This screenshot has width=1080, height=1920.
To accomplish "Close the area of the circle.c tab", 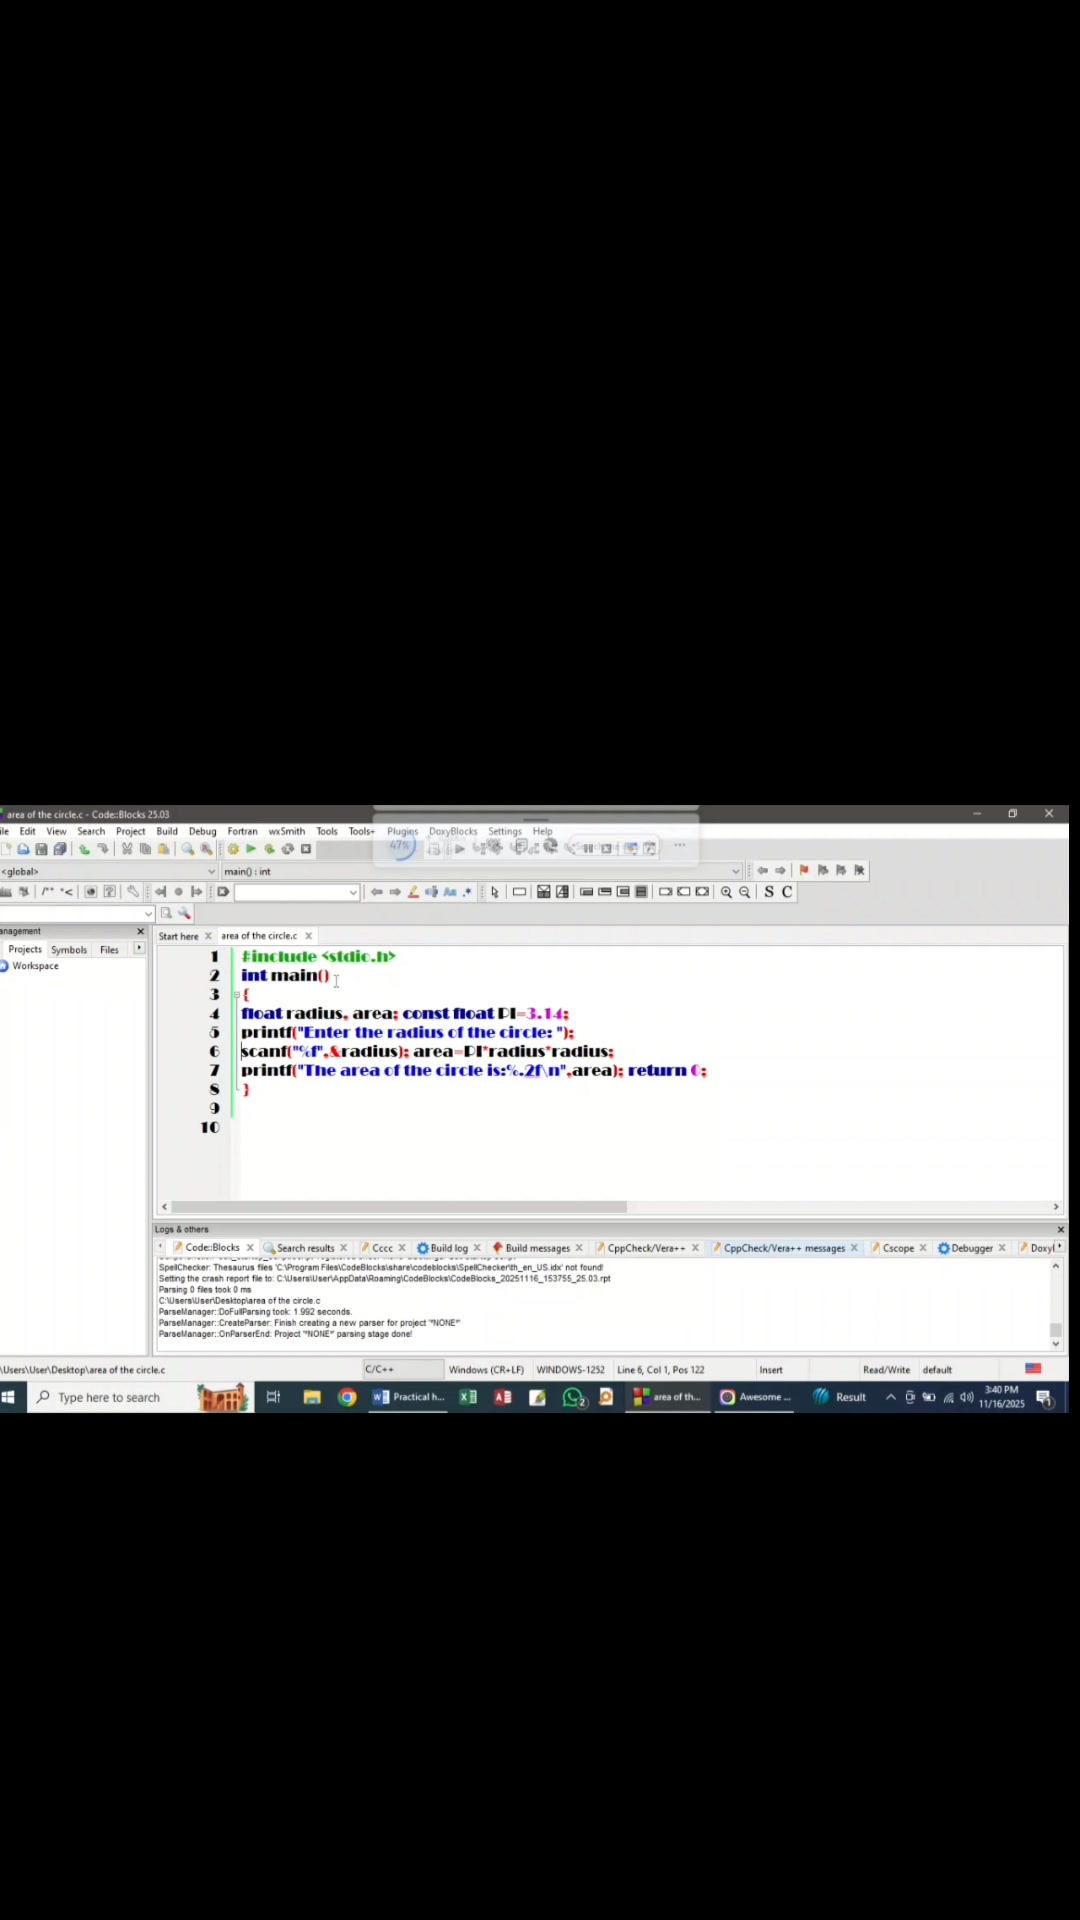I will (x=309, y=936).
